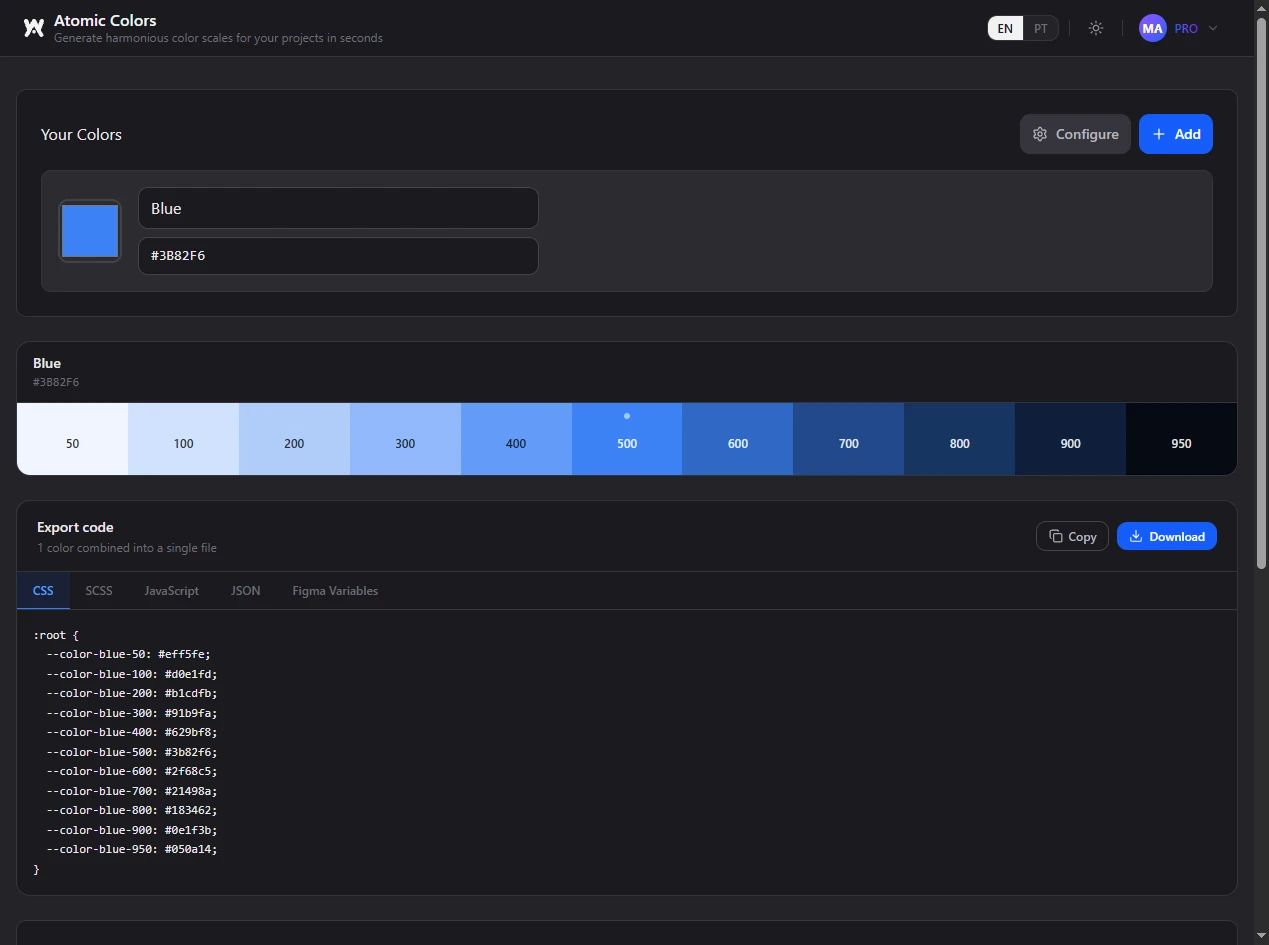Viewport: 1269px width, 945px height.
Task: Click the --color-blue-50 code line
Action: coord(128,654)
